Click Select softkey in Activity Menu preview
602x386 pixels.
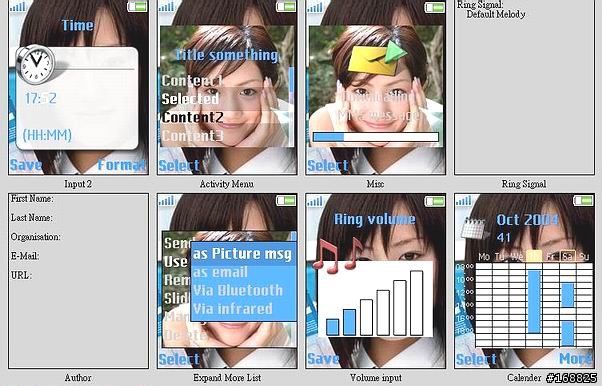point(179,166)
